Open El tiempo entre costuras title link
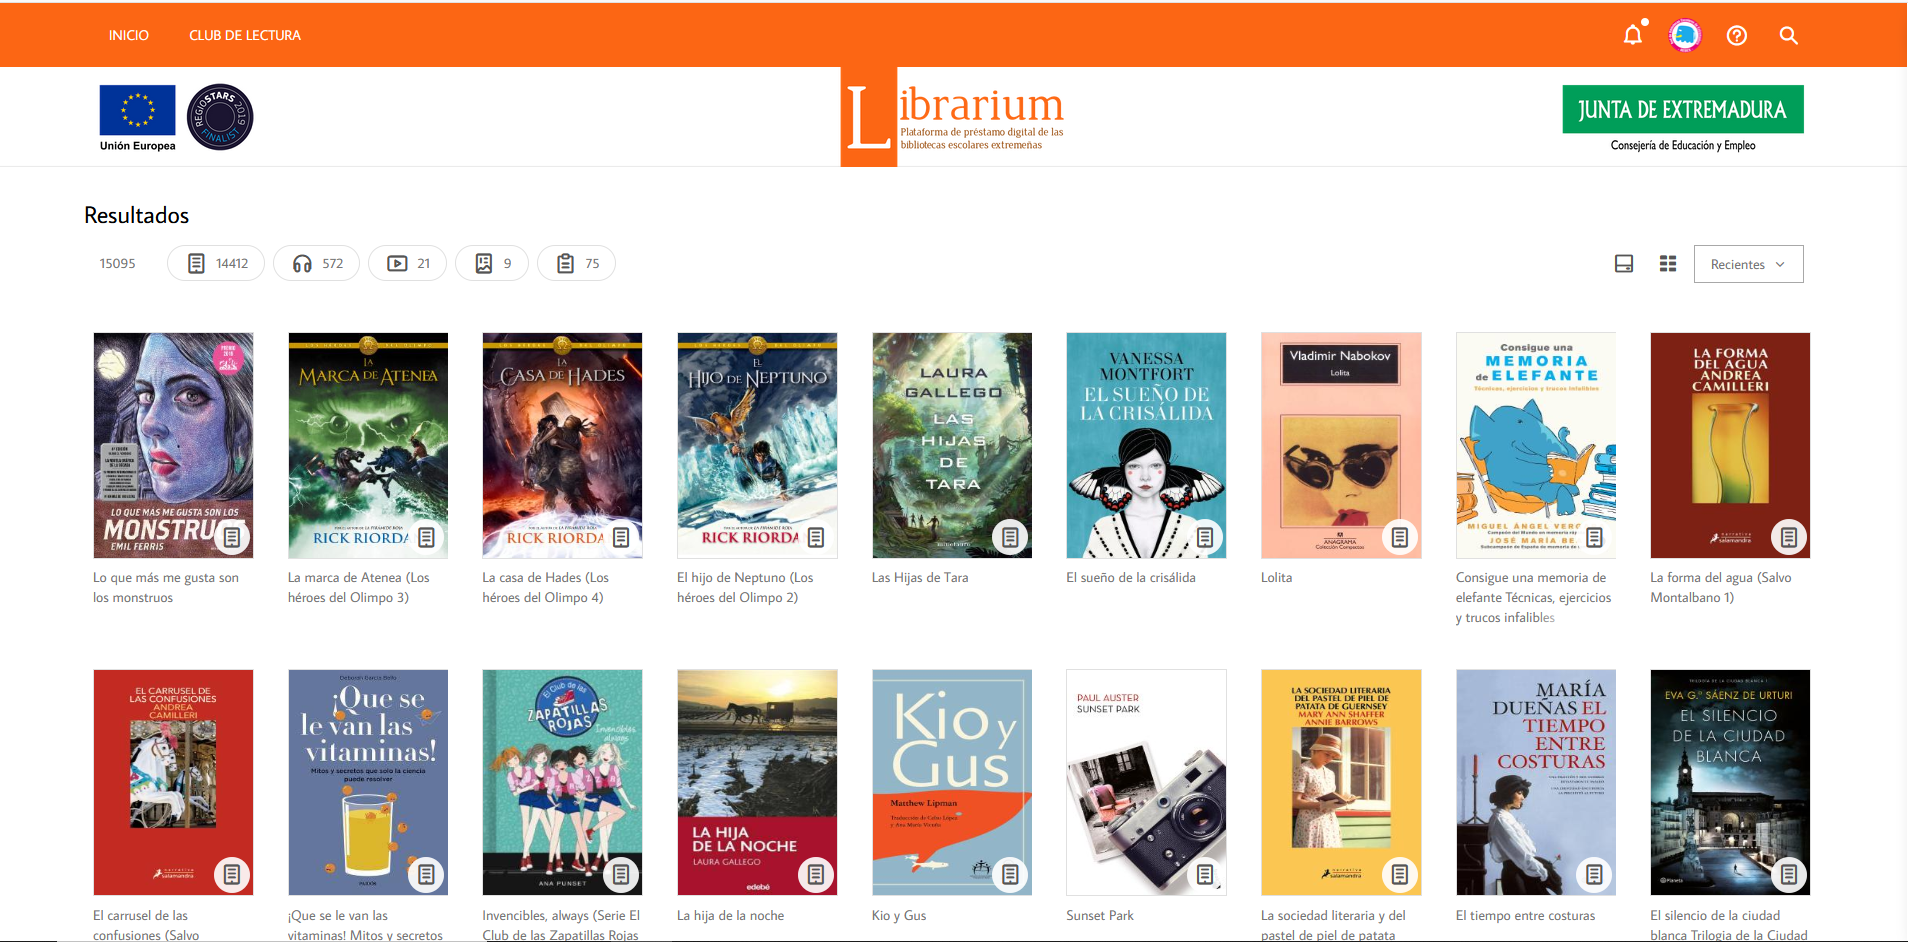 point(1525,915)
